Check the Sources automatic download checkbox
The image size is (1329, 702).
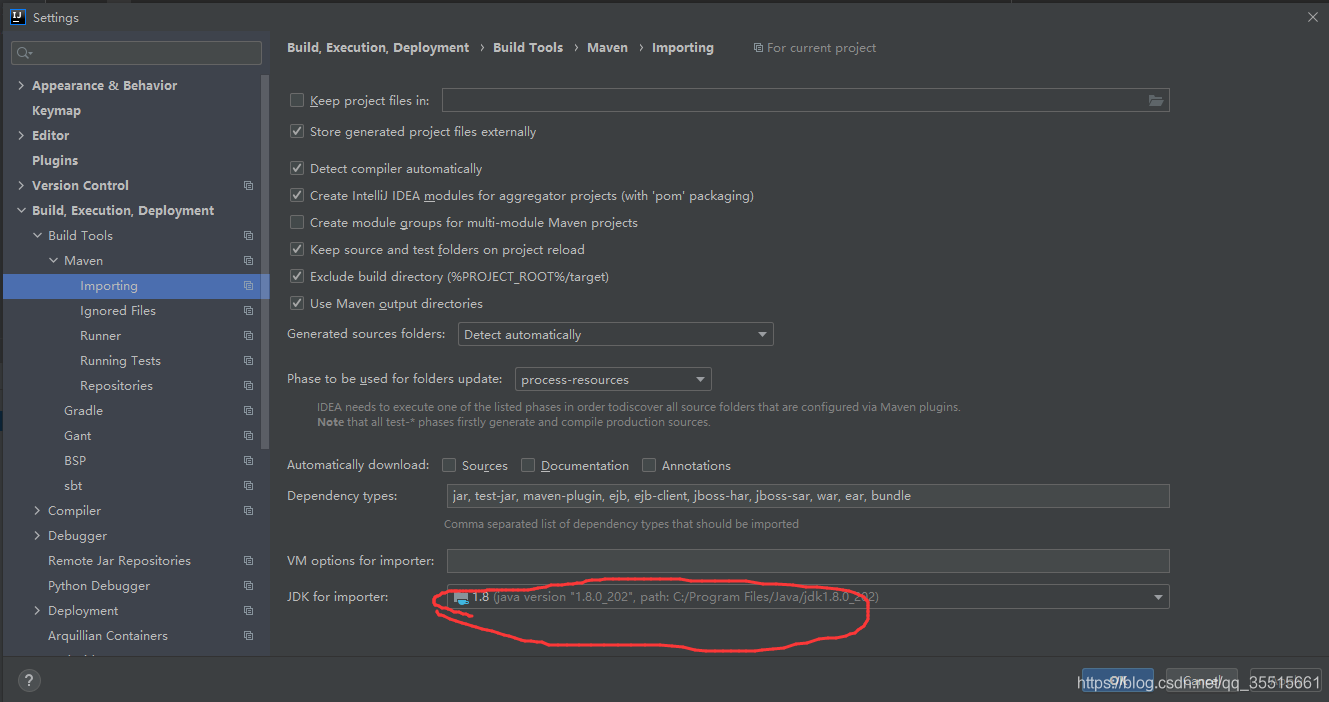[x=448, y=464]
